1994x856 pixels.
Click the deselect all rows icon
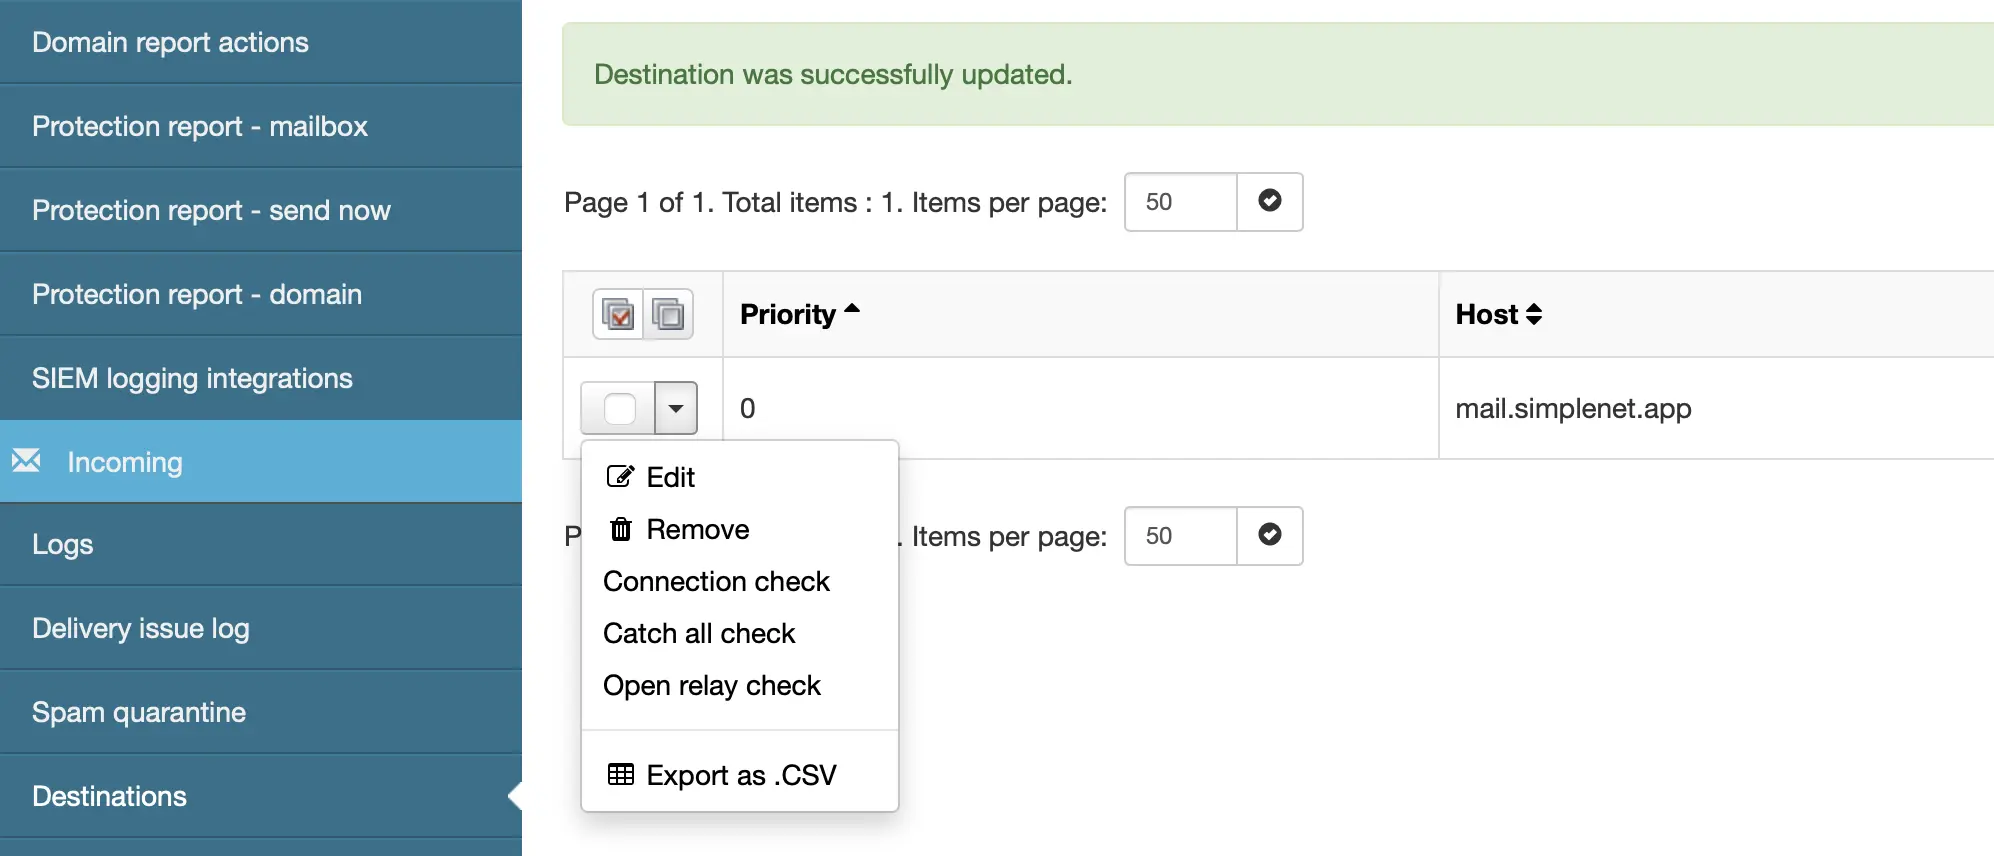(x=668, y=315)
